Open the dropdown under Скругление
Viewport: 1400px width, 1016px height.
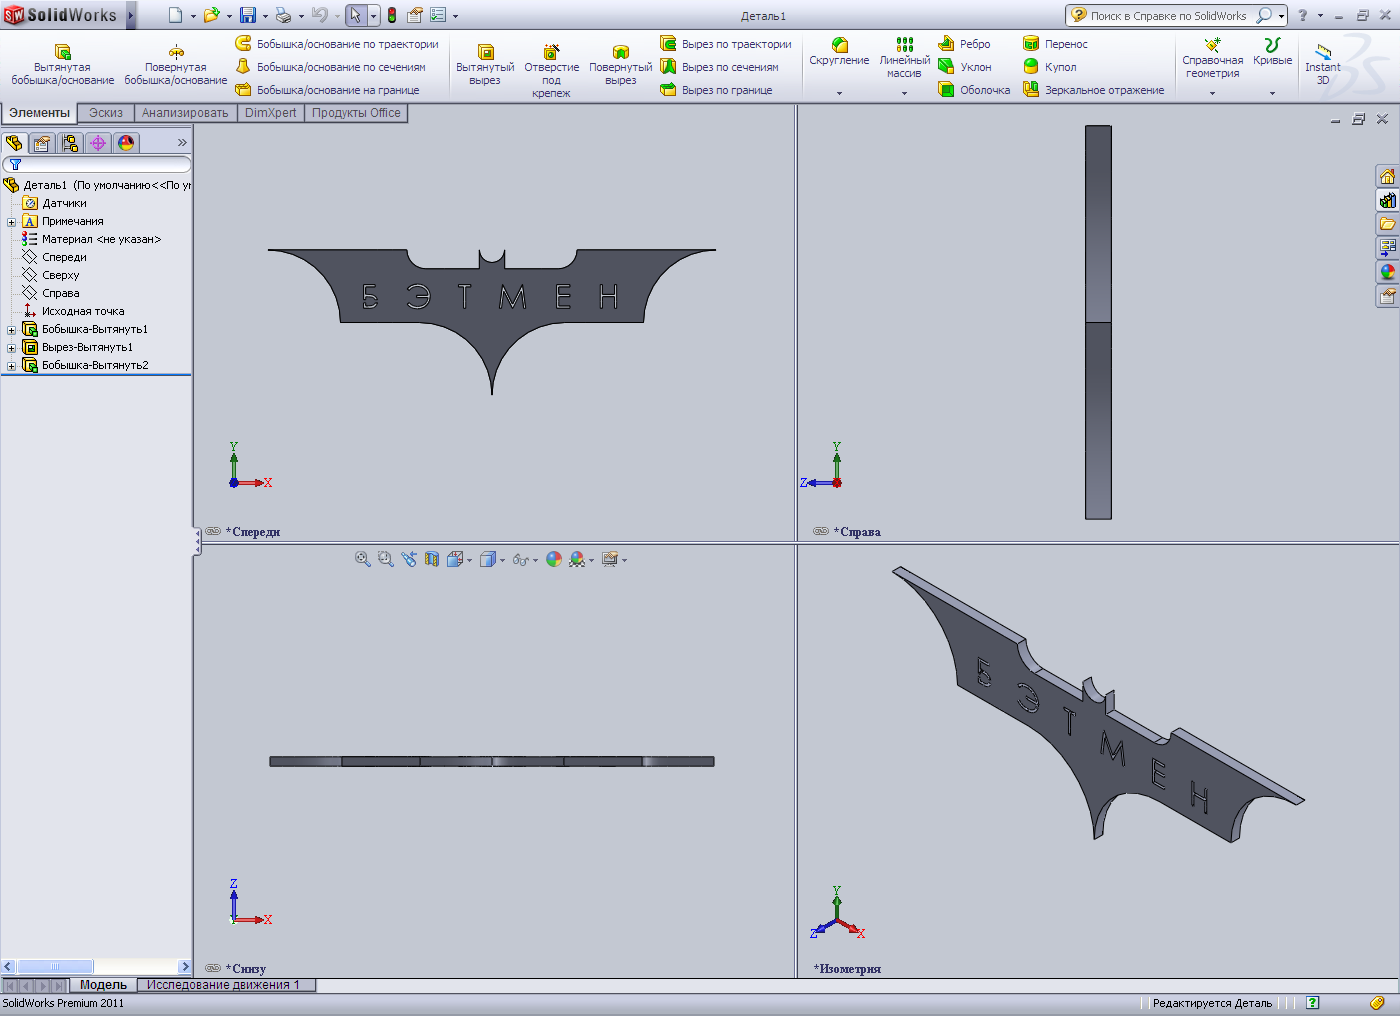pyautogui.click(x=839, y=93)
